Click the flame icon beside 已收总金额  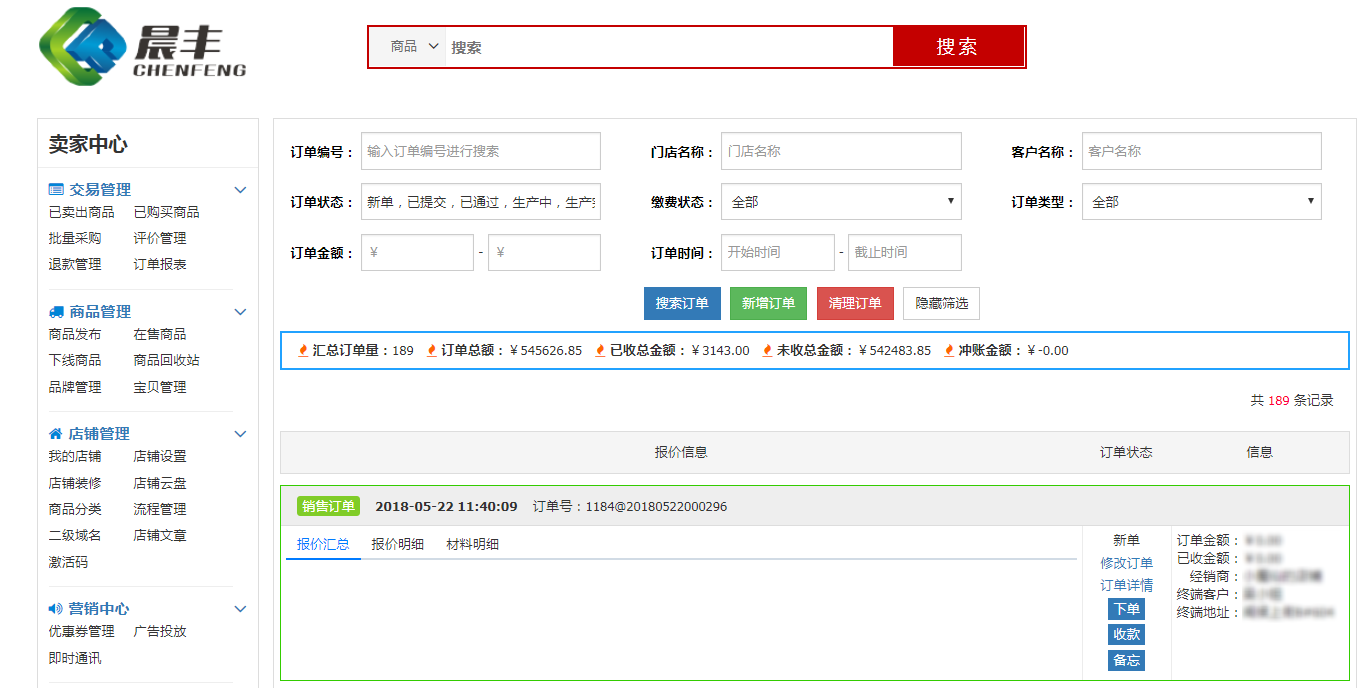(x=600, y=350)
